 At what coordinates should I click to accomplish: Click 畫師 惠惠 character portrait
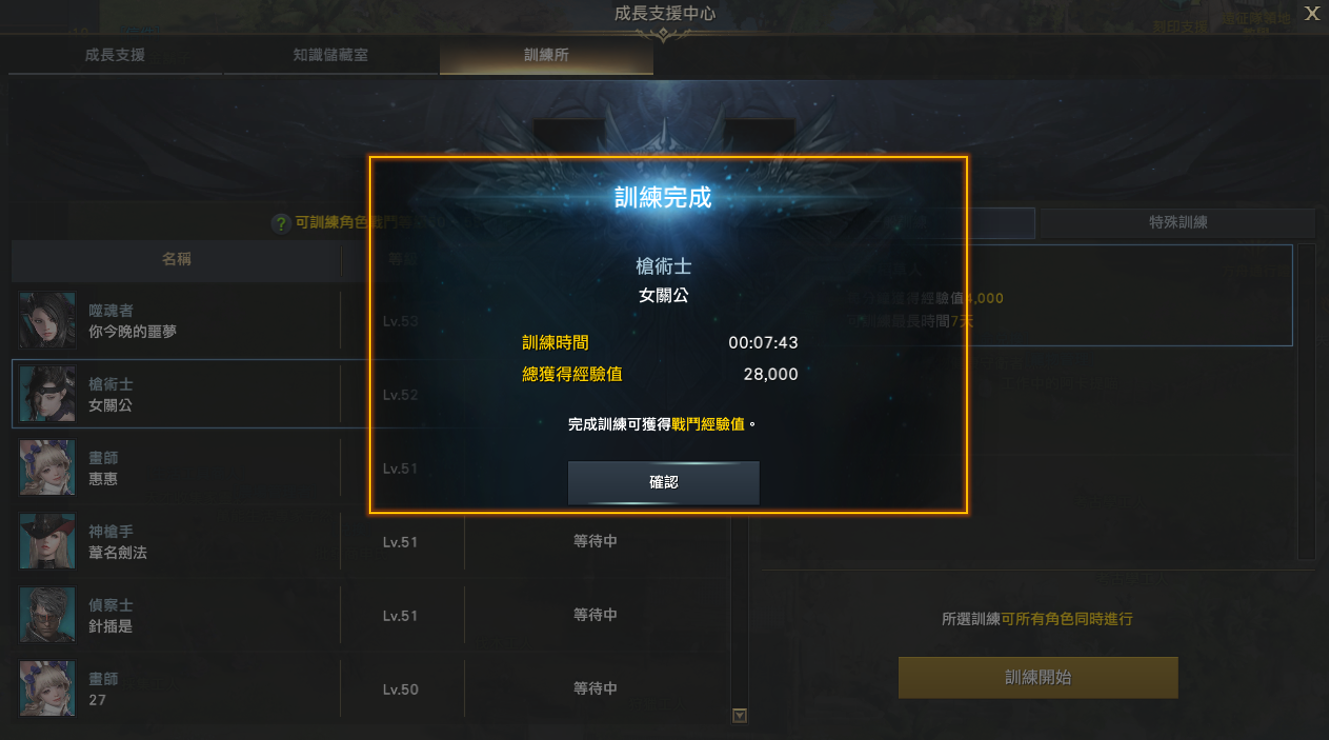(47, 468)
